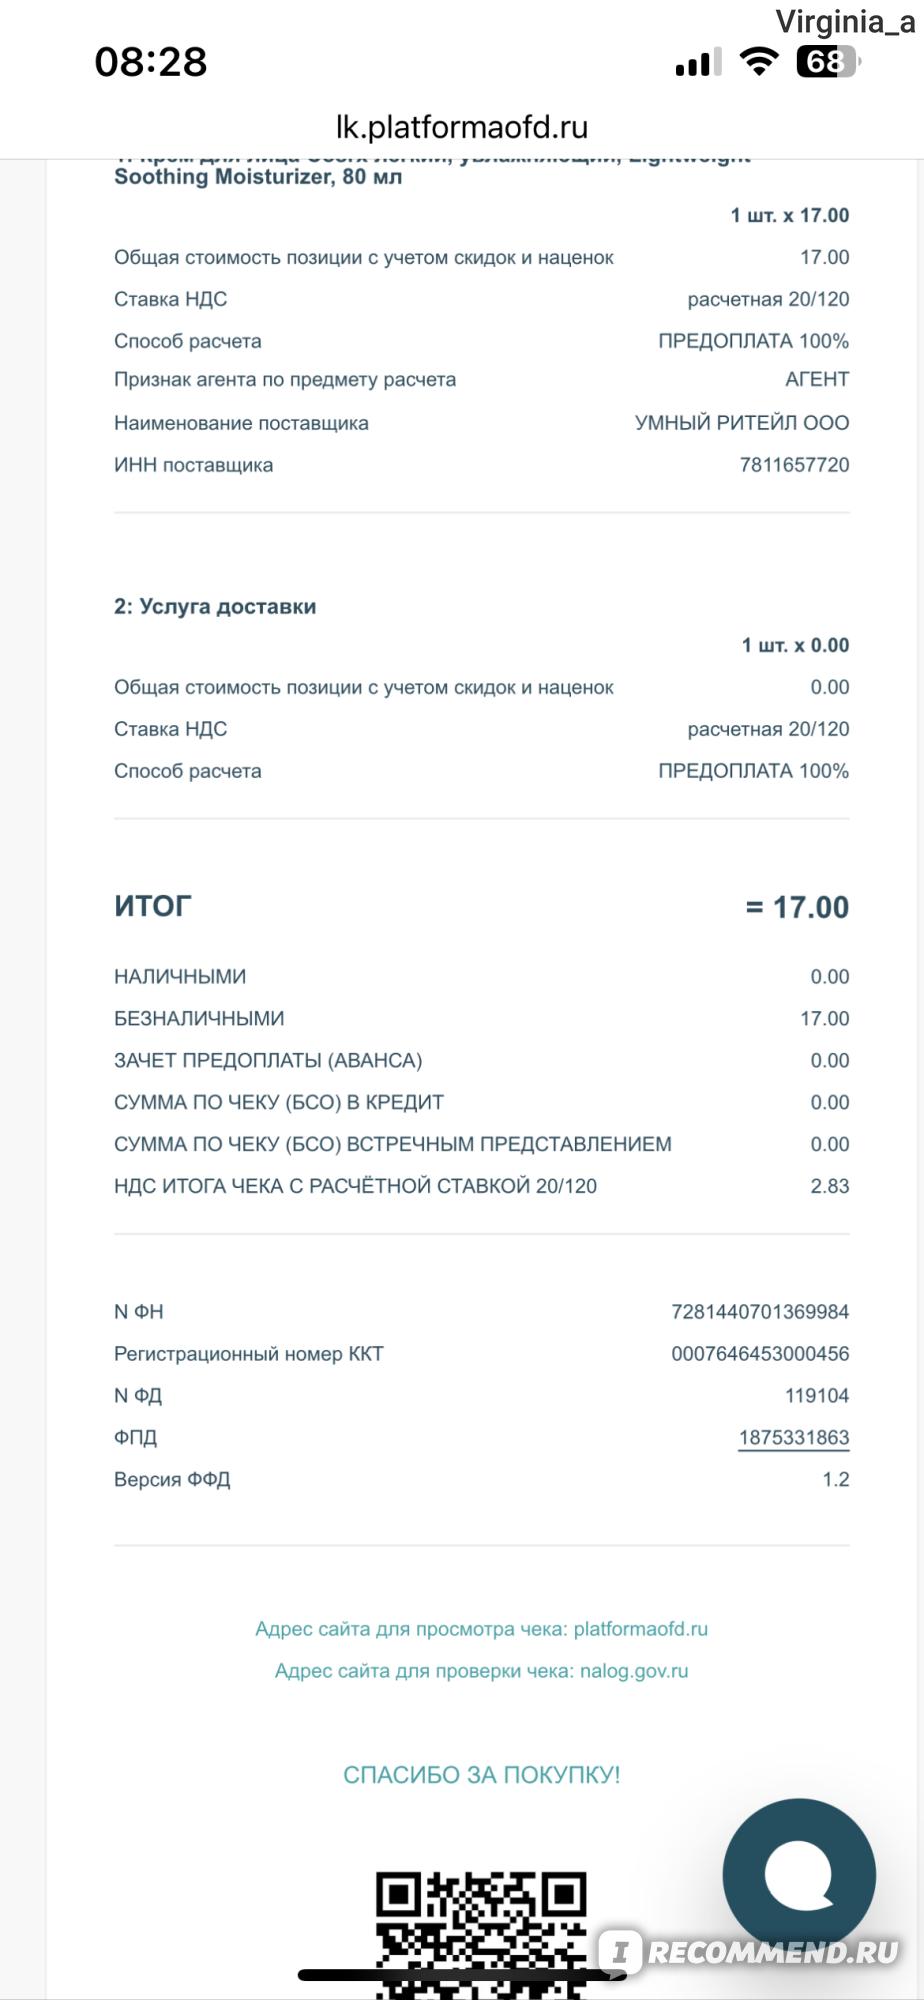Tap the cellular signal bars icon
Viewport: 924px width, 2000px height.
tap(698, 63)
